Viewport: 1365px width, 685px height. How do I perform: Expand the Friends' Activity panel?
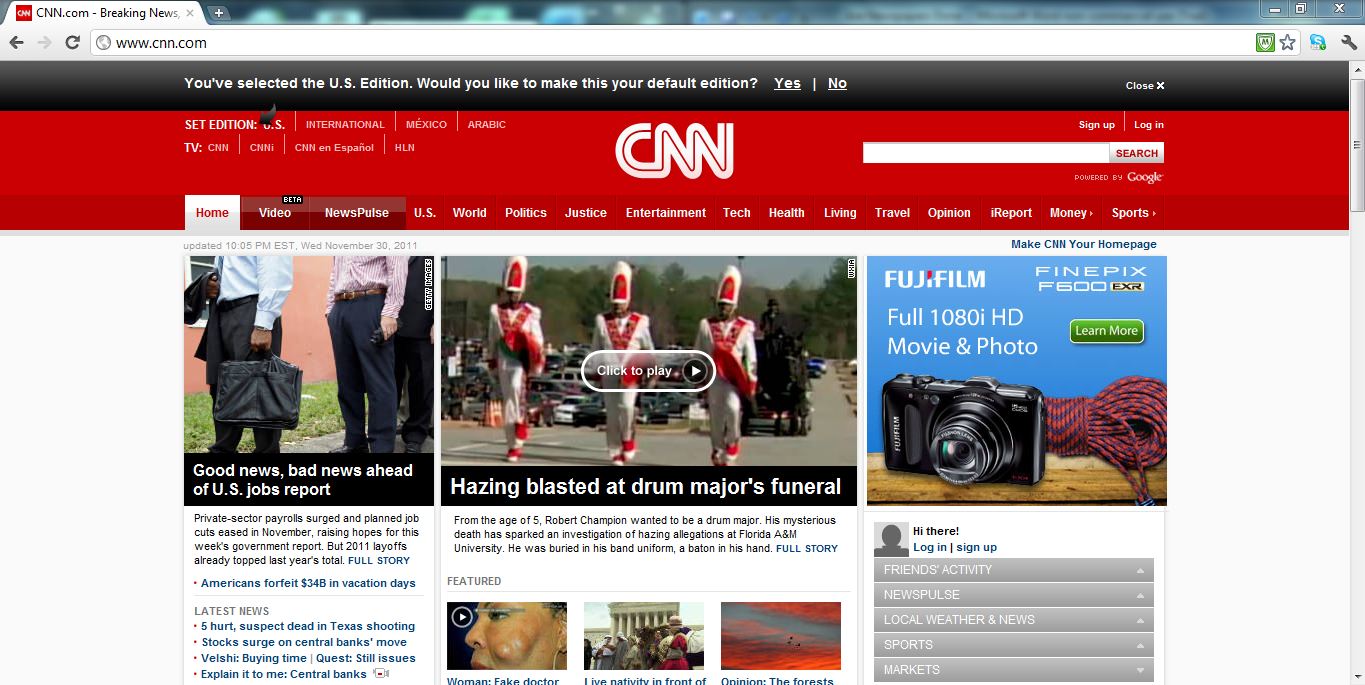point(1013,570)
